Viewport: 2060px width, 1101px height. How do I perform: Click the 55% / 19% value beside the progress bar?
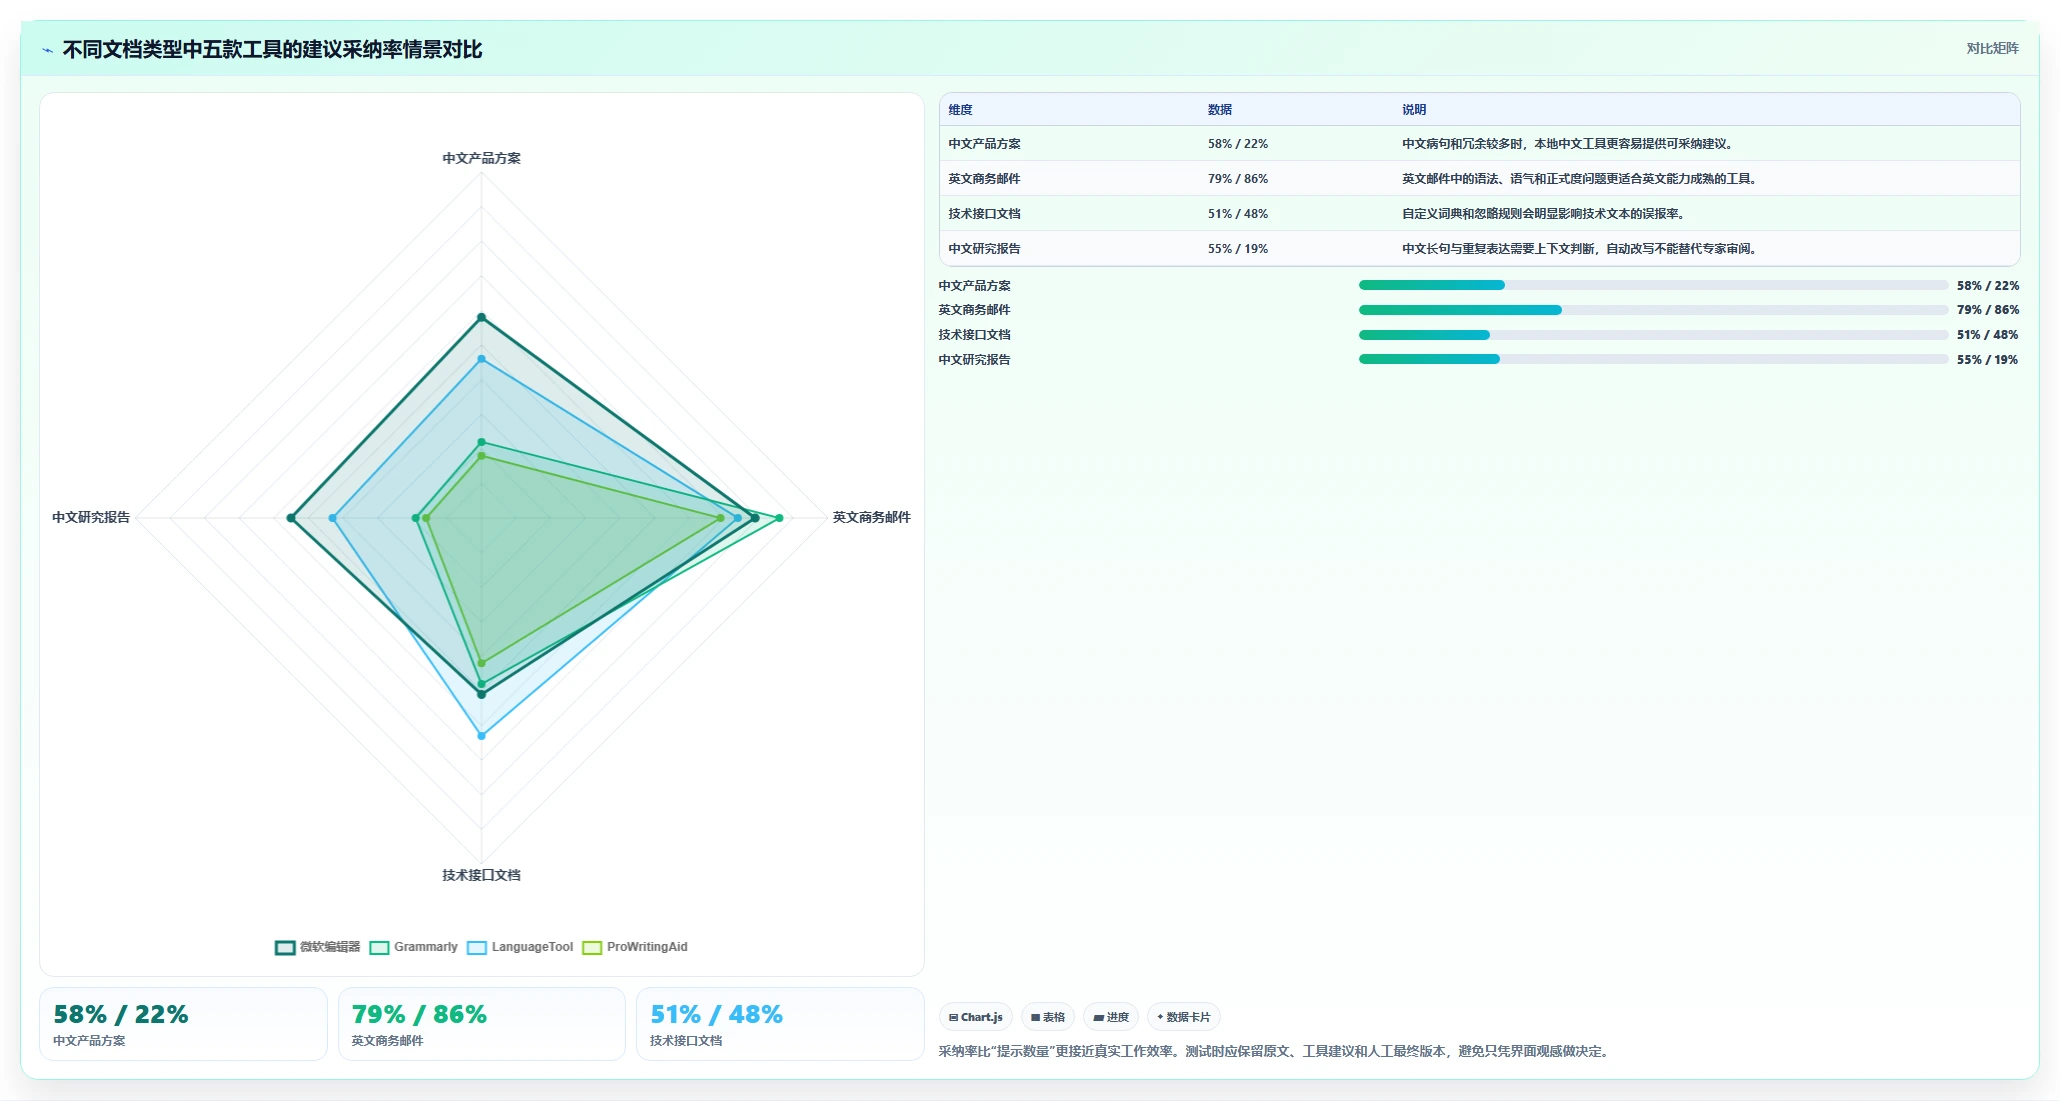coord(1988,360)
